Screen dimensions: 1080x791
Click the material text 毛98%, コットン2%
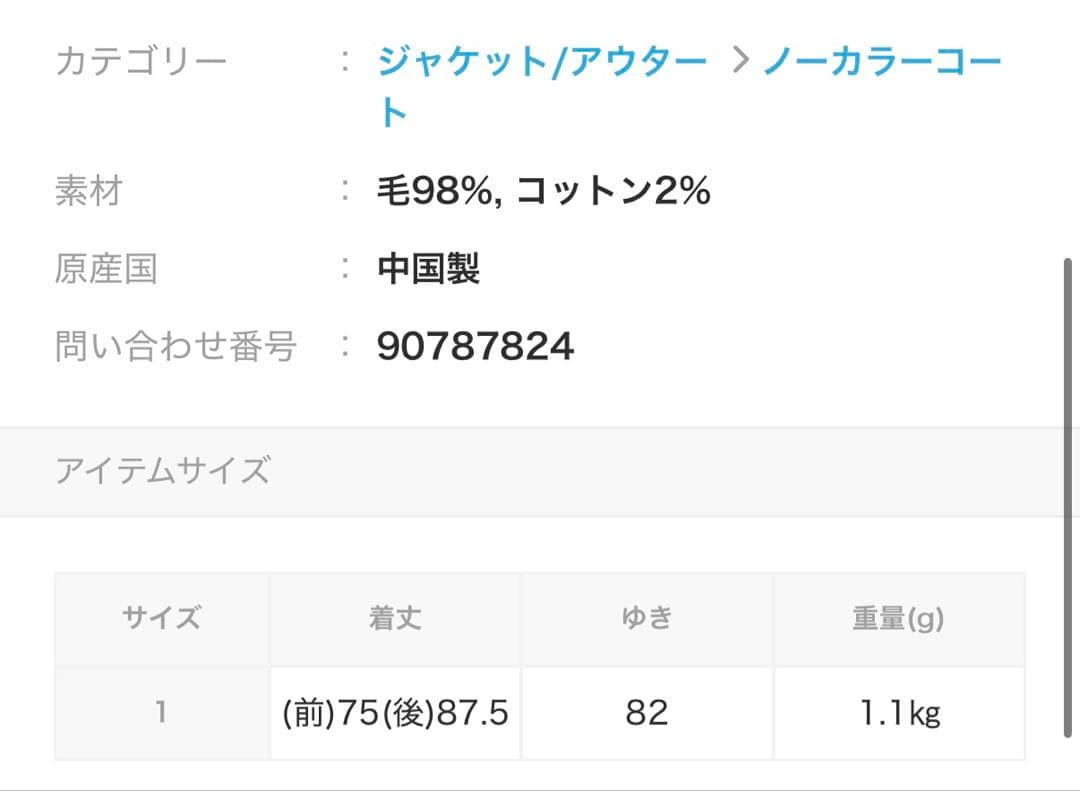[545, 192]
